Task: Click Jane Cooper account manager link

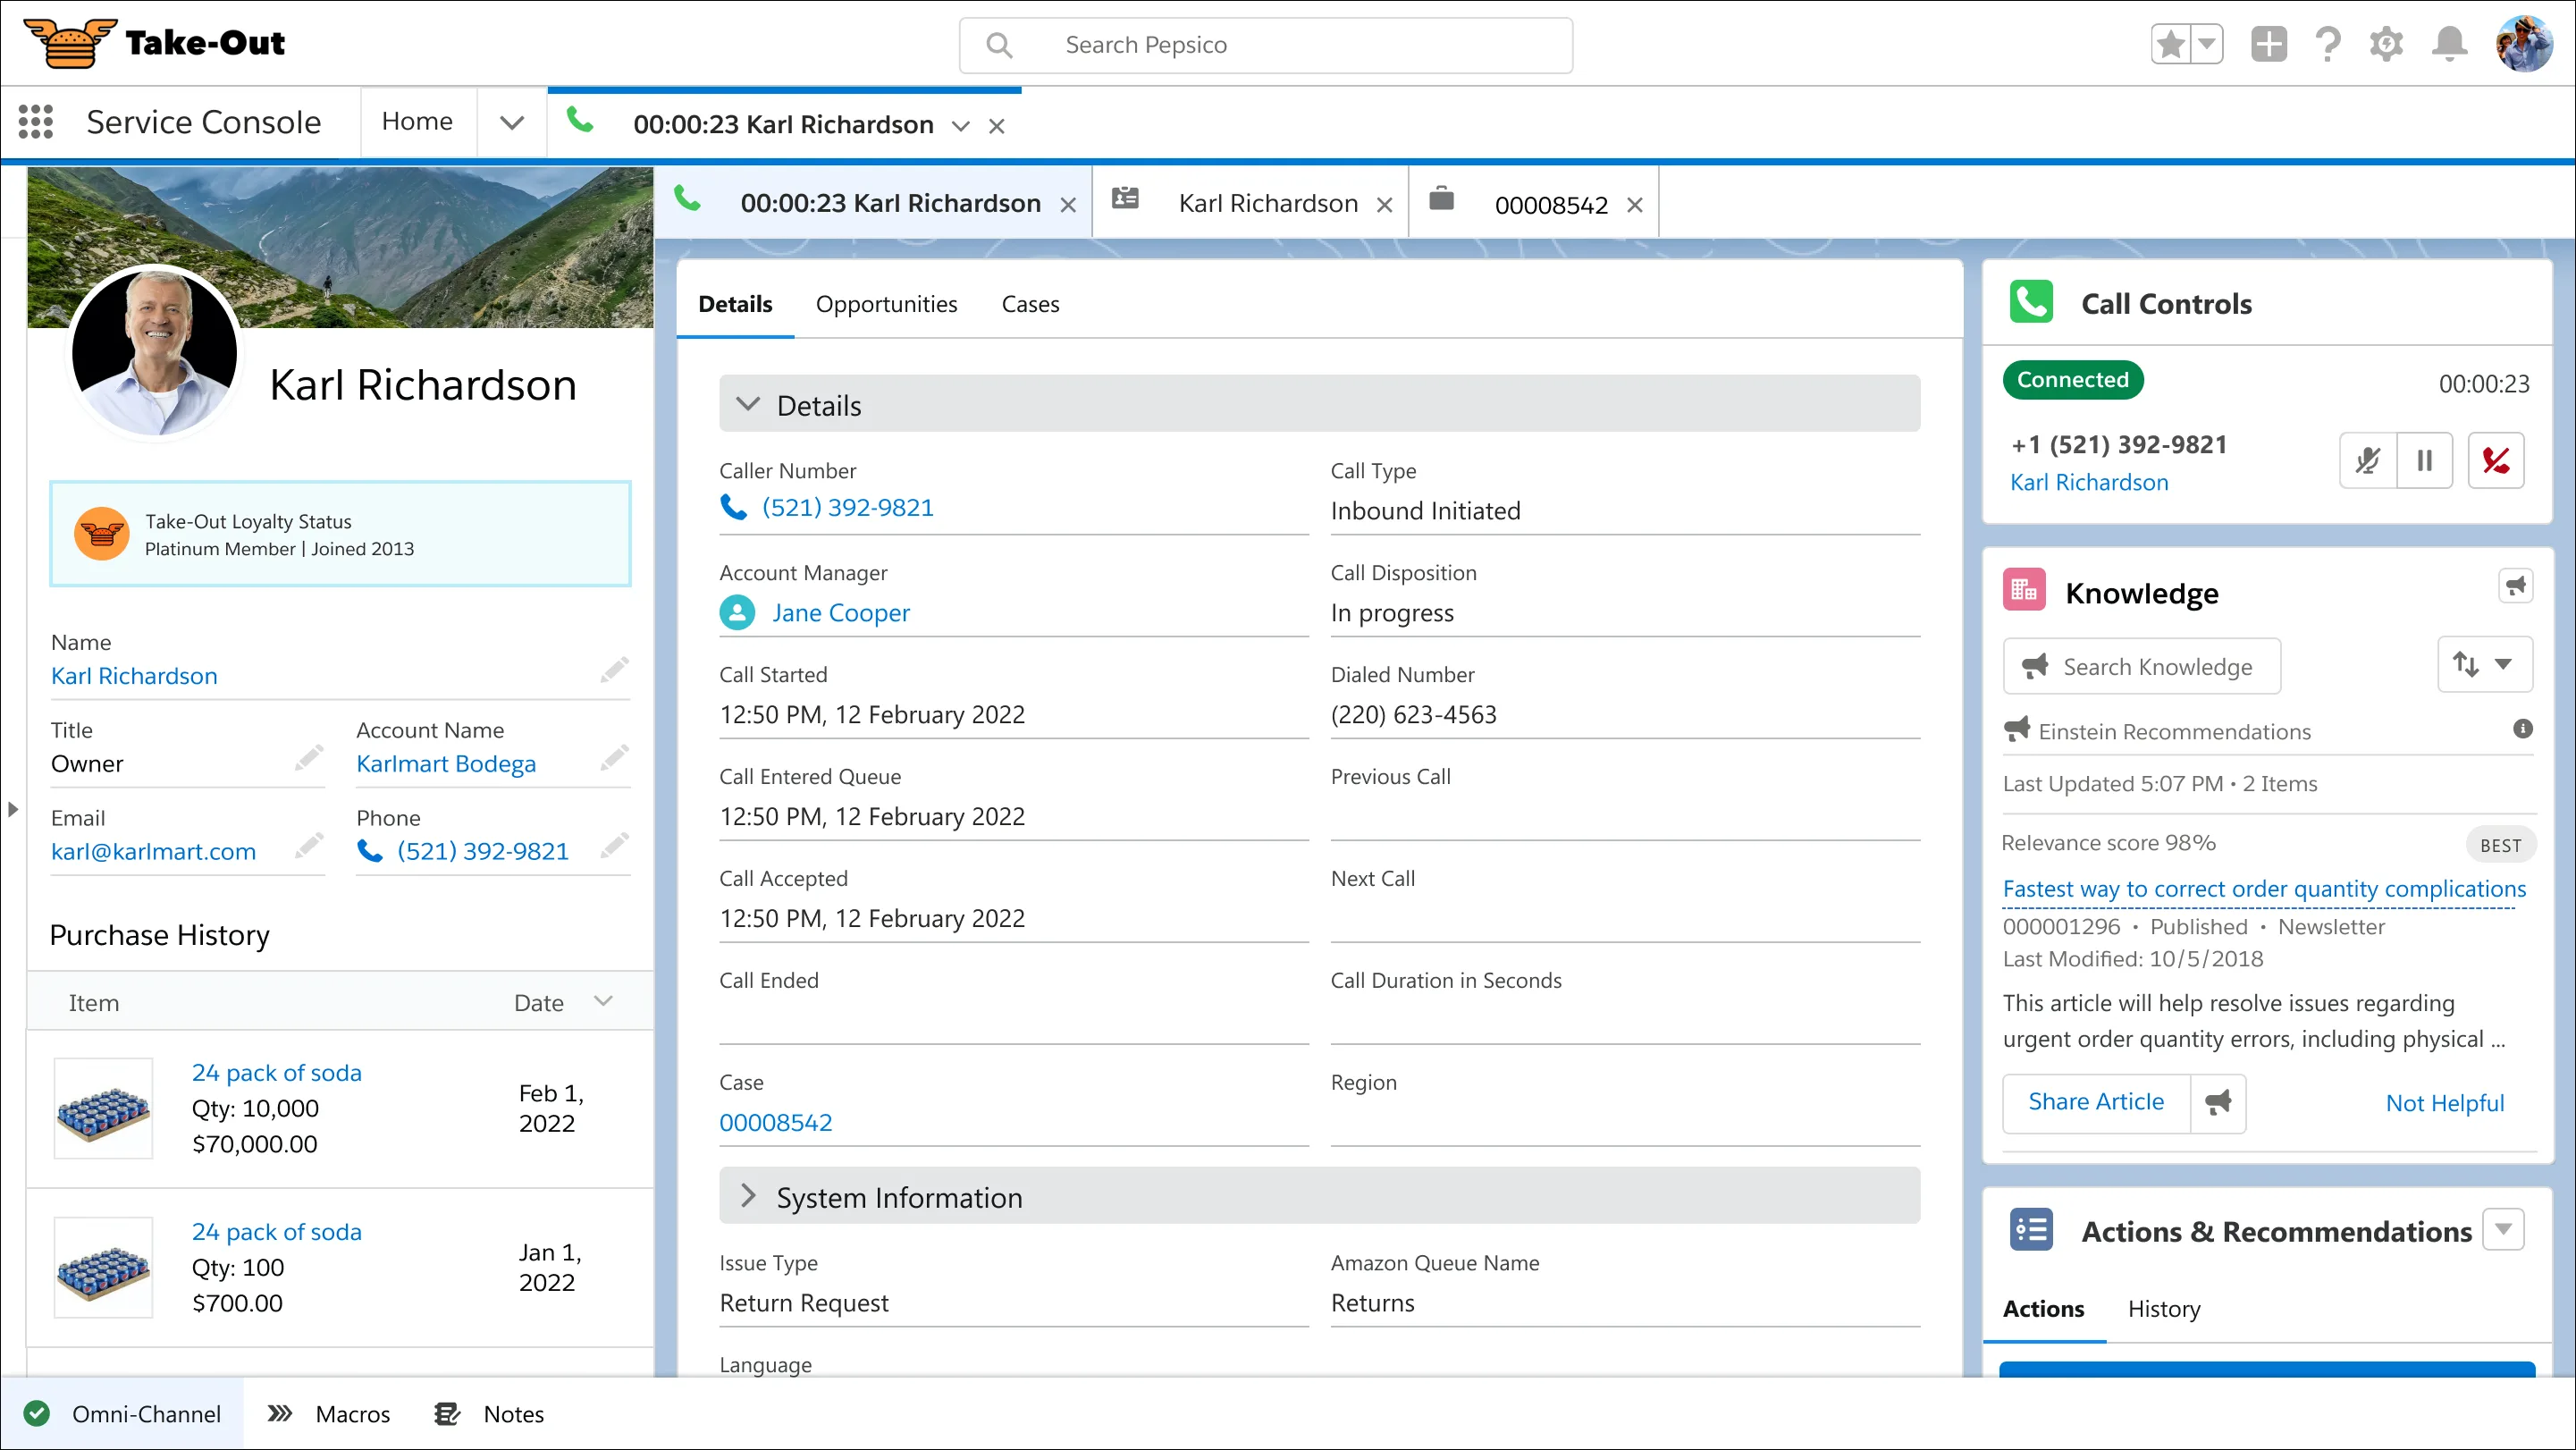Action: tap(840, 612)
